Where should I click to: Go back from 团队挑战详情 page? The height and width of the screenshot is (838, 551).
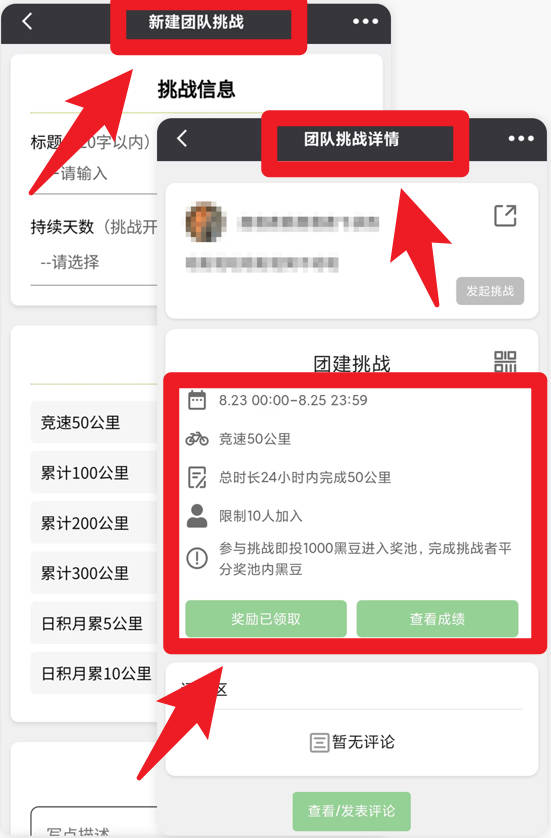(182, 138)
